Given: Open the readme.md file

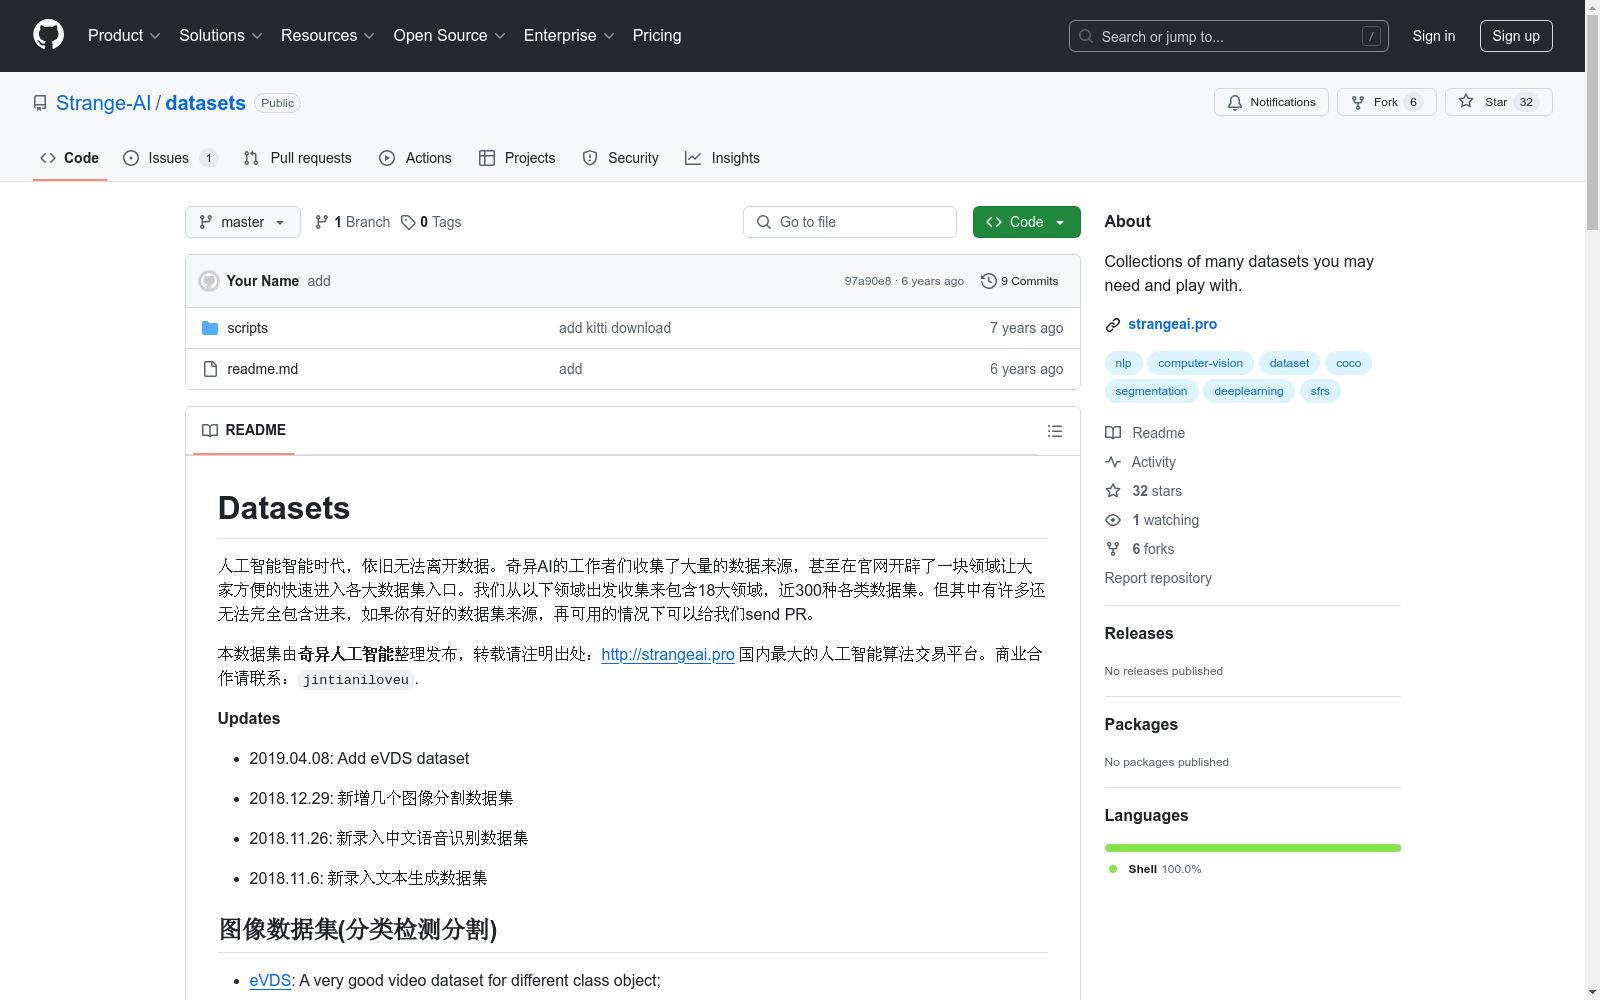Looking at the screenshot, I should (x=262, y=369).
